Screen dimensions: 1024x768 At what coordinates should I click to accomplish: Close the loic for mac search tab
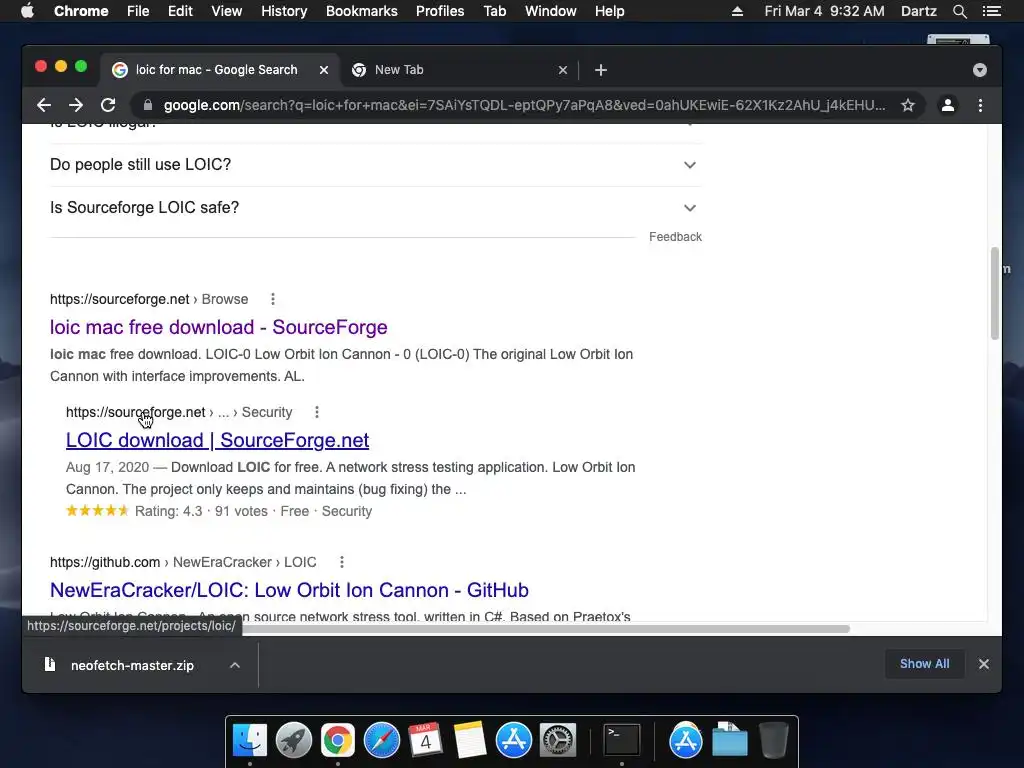pos(324,70)
